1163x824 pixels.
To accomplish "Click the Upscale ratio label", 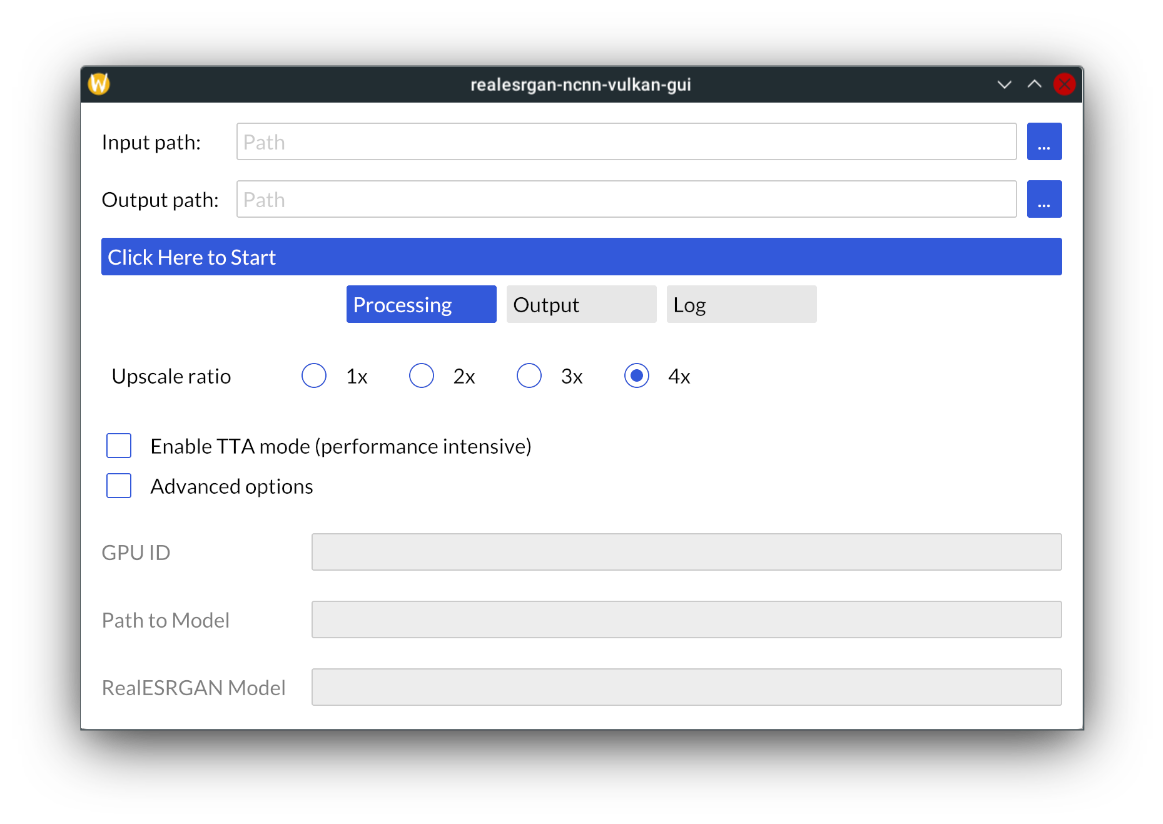I will [x=171, y=376].
